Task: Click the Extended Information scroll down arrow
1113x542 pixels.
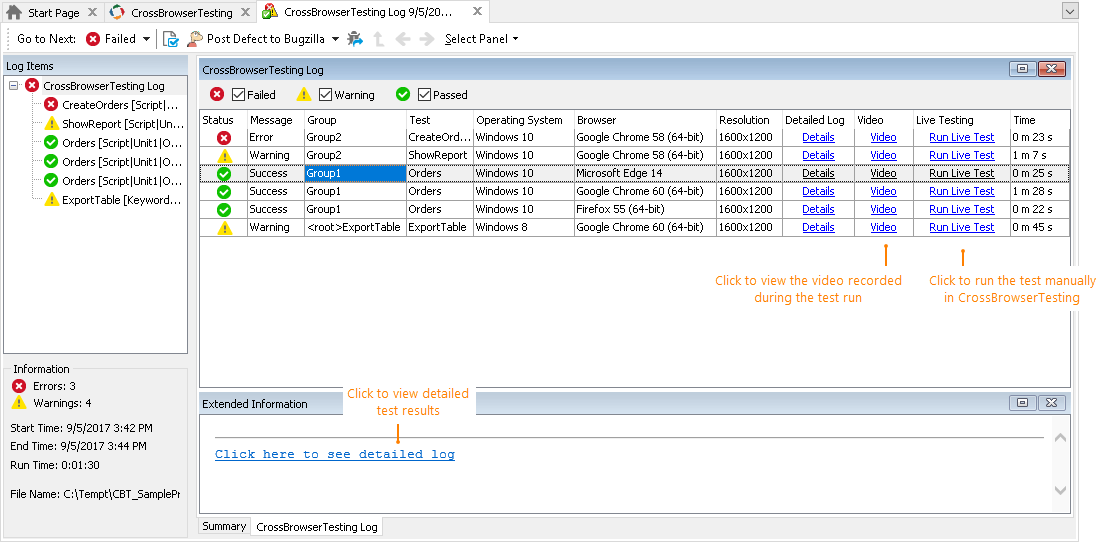Action: (x=1060, y=490)
